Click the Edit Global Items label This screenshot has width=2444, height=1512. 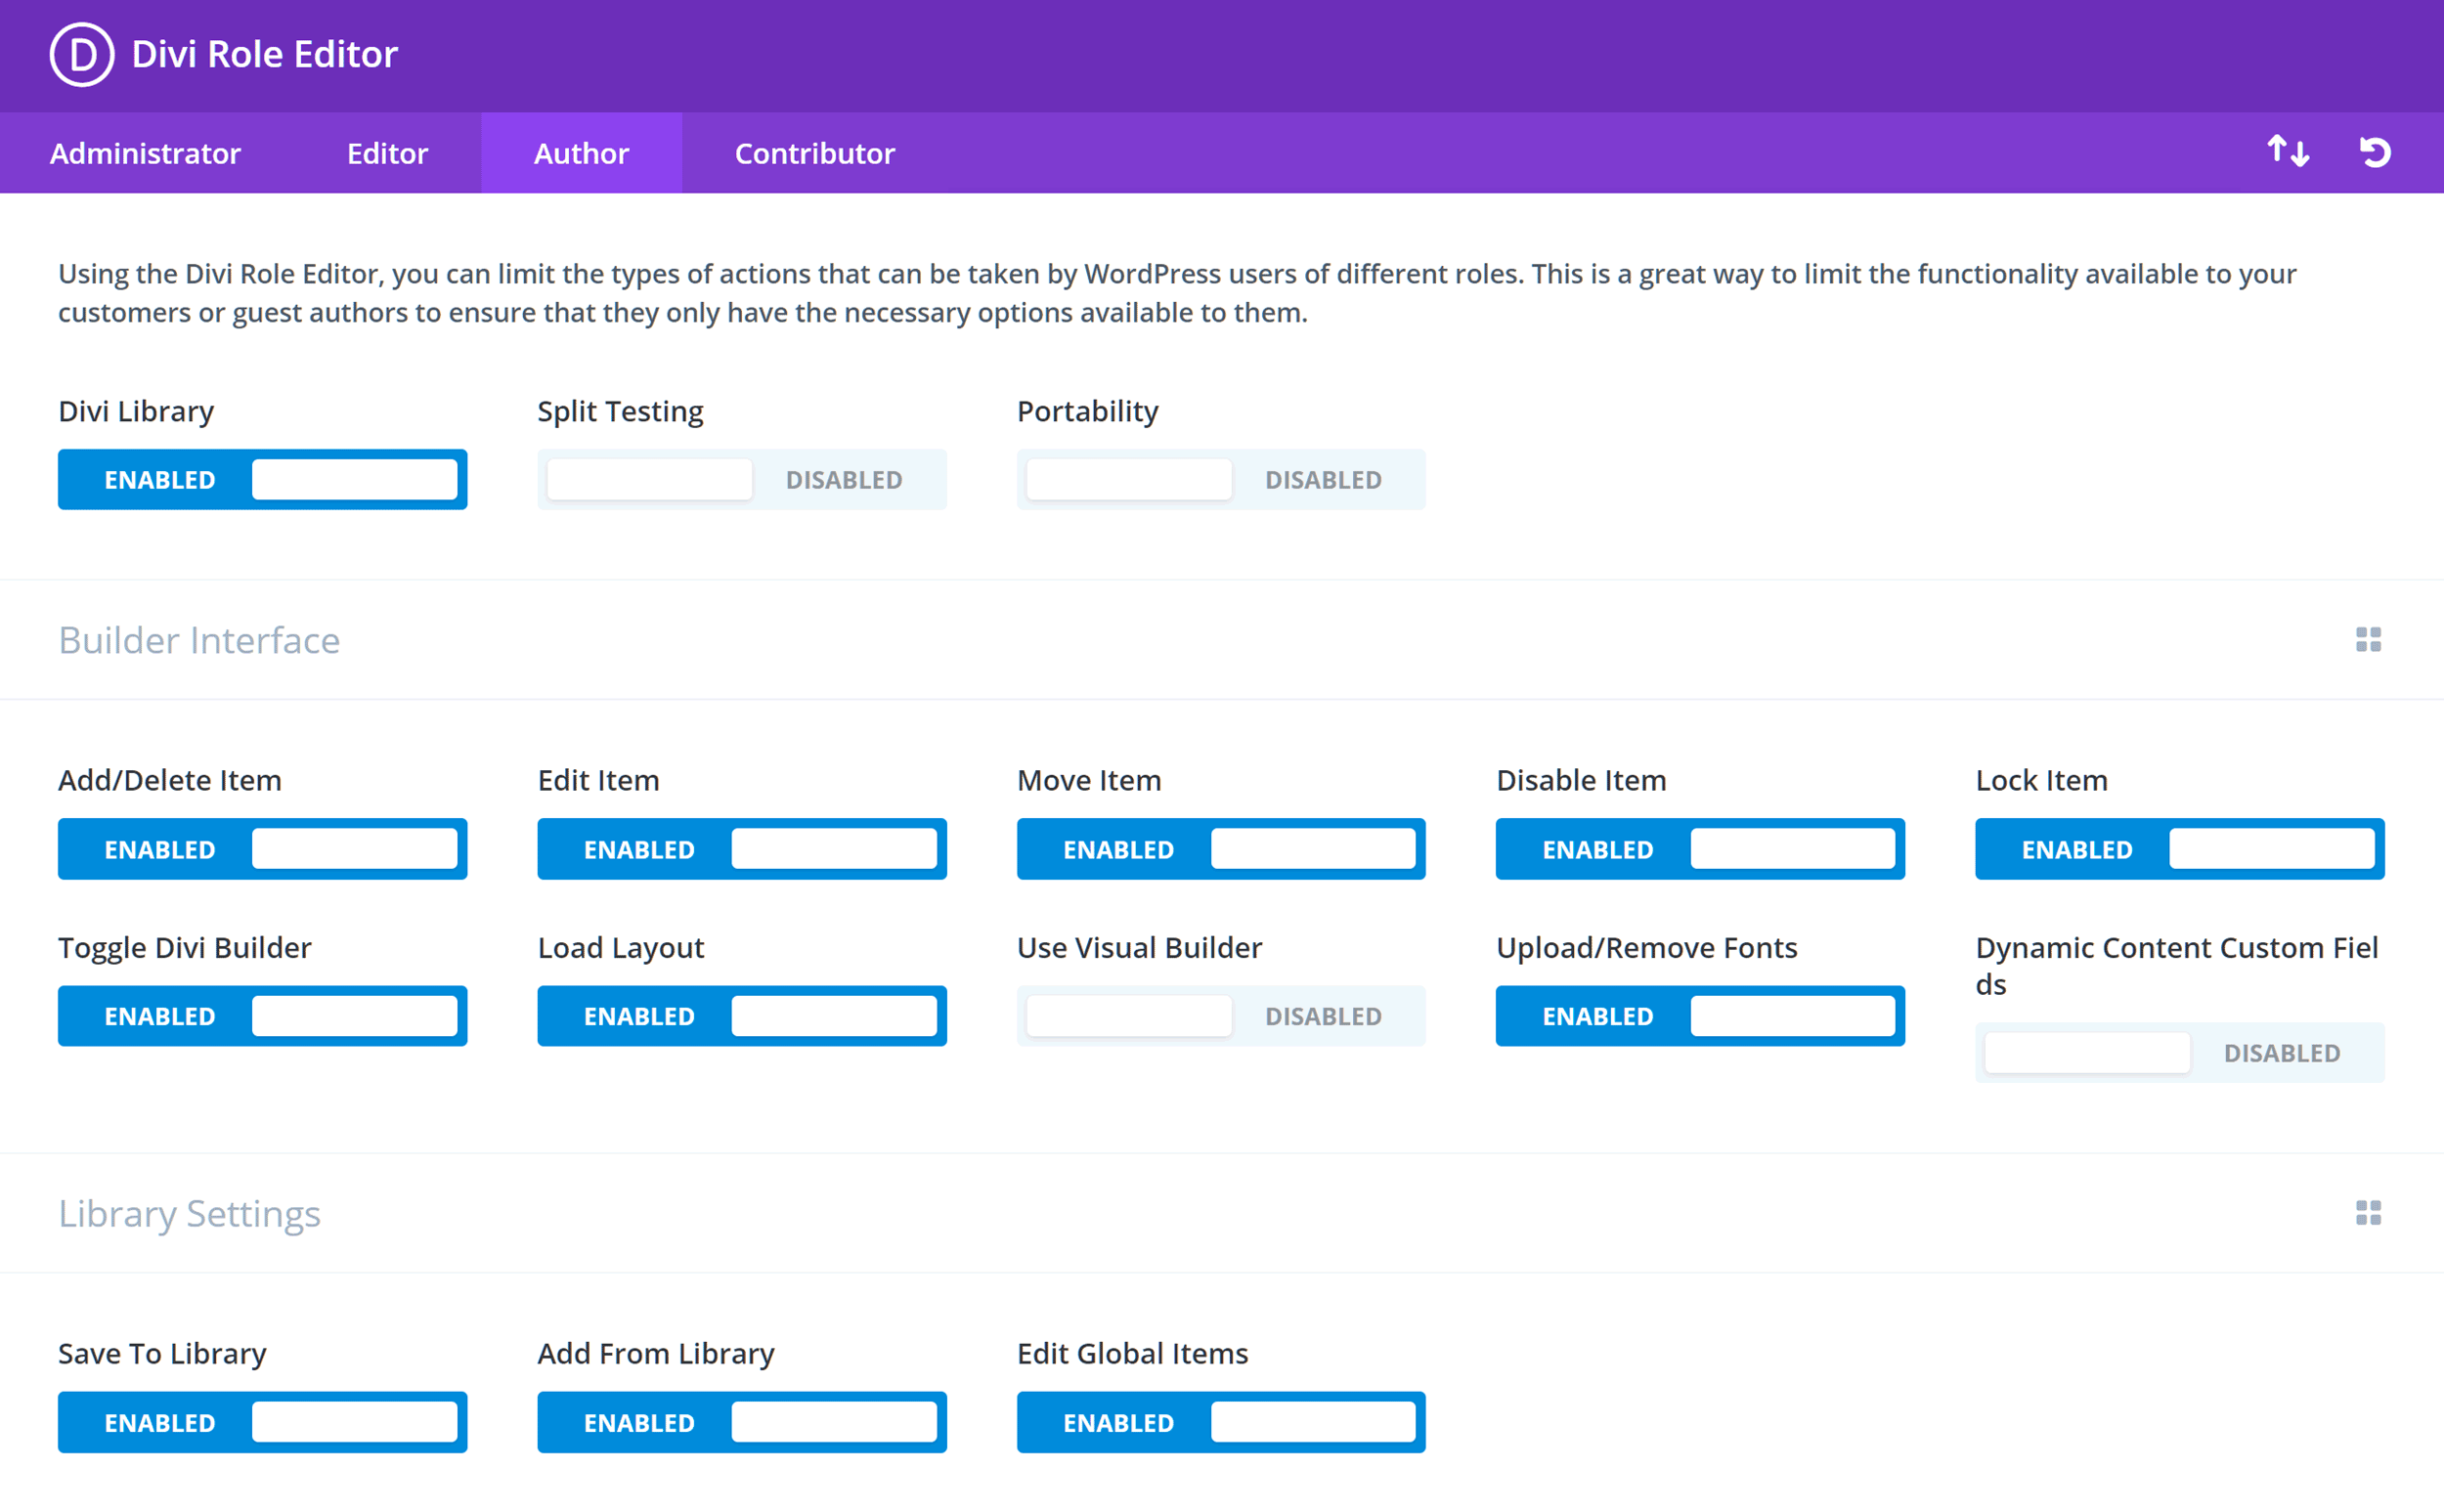(x=1132, y=1353)
